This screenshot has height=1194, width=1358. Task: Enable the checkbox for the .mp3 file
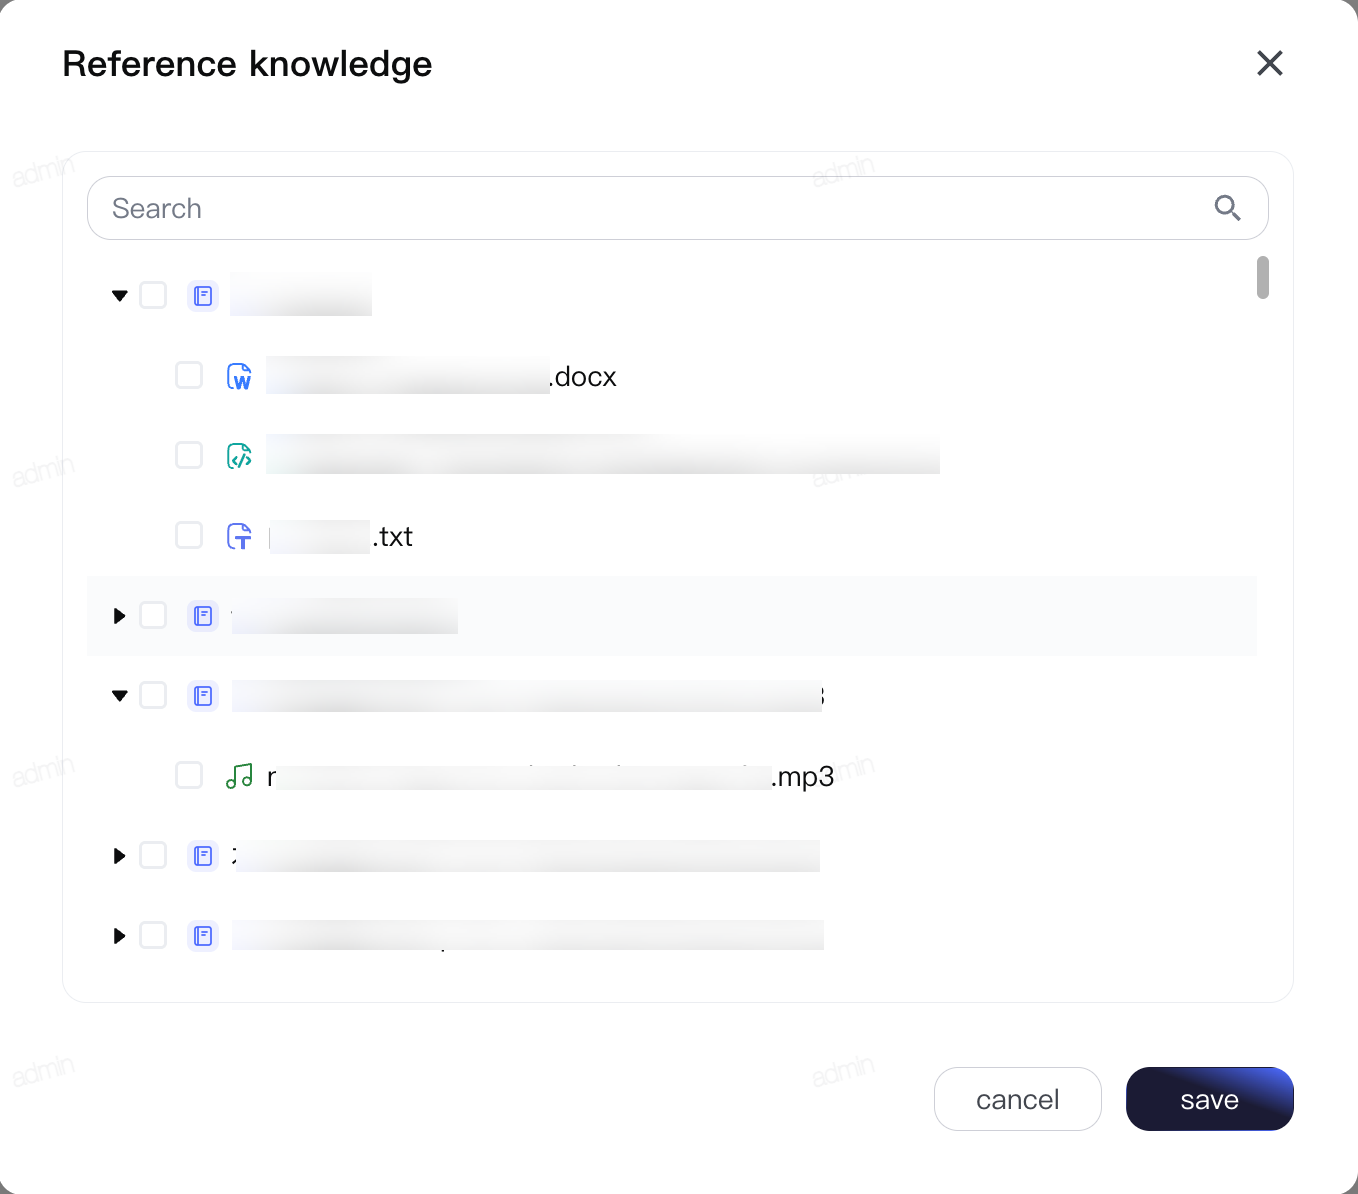189,775
